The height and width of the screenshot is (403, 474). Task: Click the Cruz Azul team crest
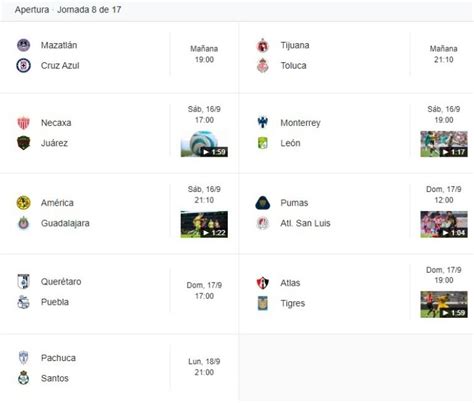(x=23, y=65)
